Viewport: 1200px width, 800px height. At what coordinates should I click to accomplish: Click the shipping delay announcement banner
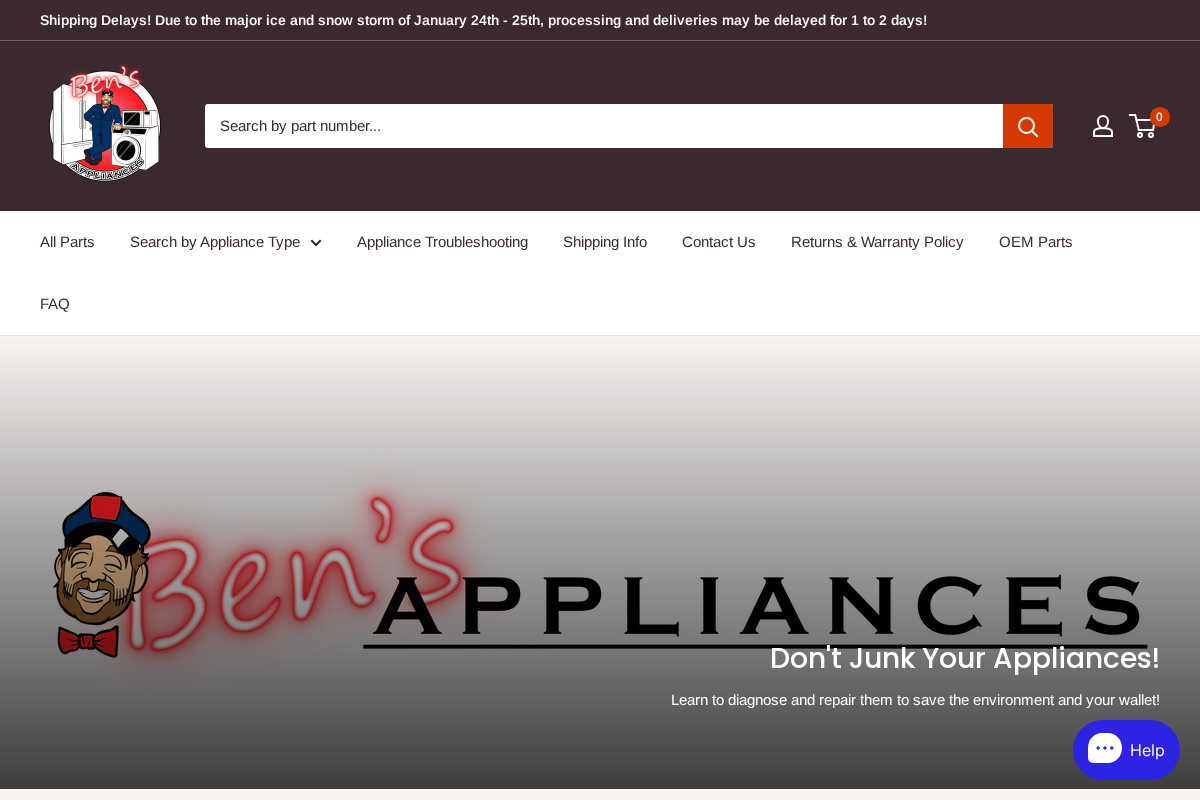483,19
